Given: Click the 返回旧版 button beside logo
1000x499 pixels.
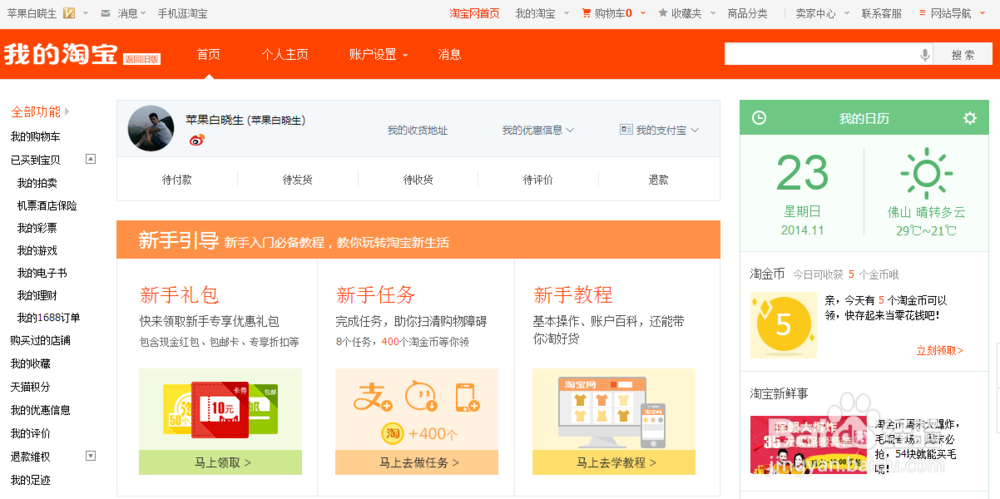Looking at the screenshot, I should point(142,59).
